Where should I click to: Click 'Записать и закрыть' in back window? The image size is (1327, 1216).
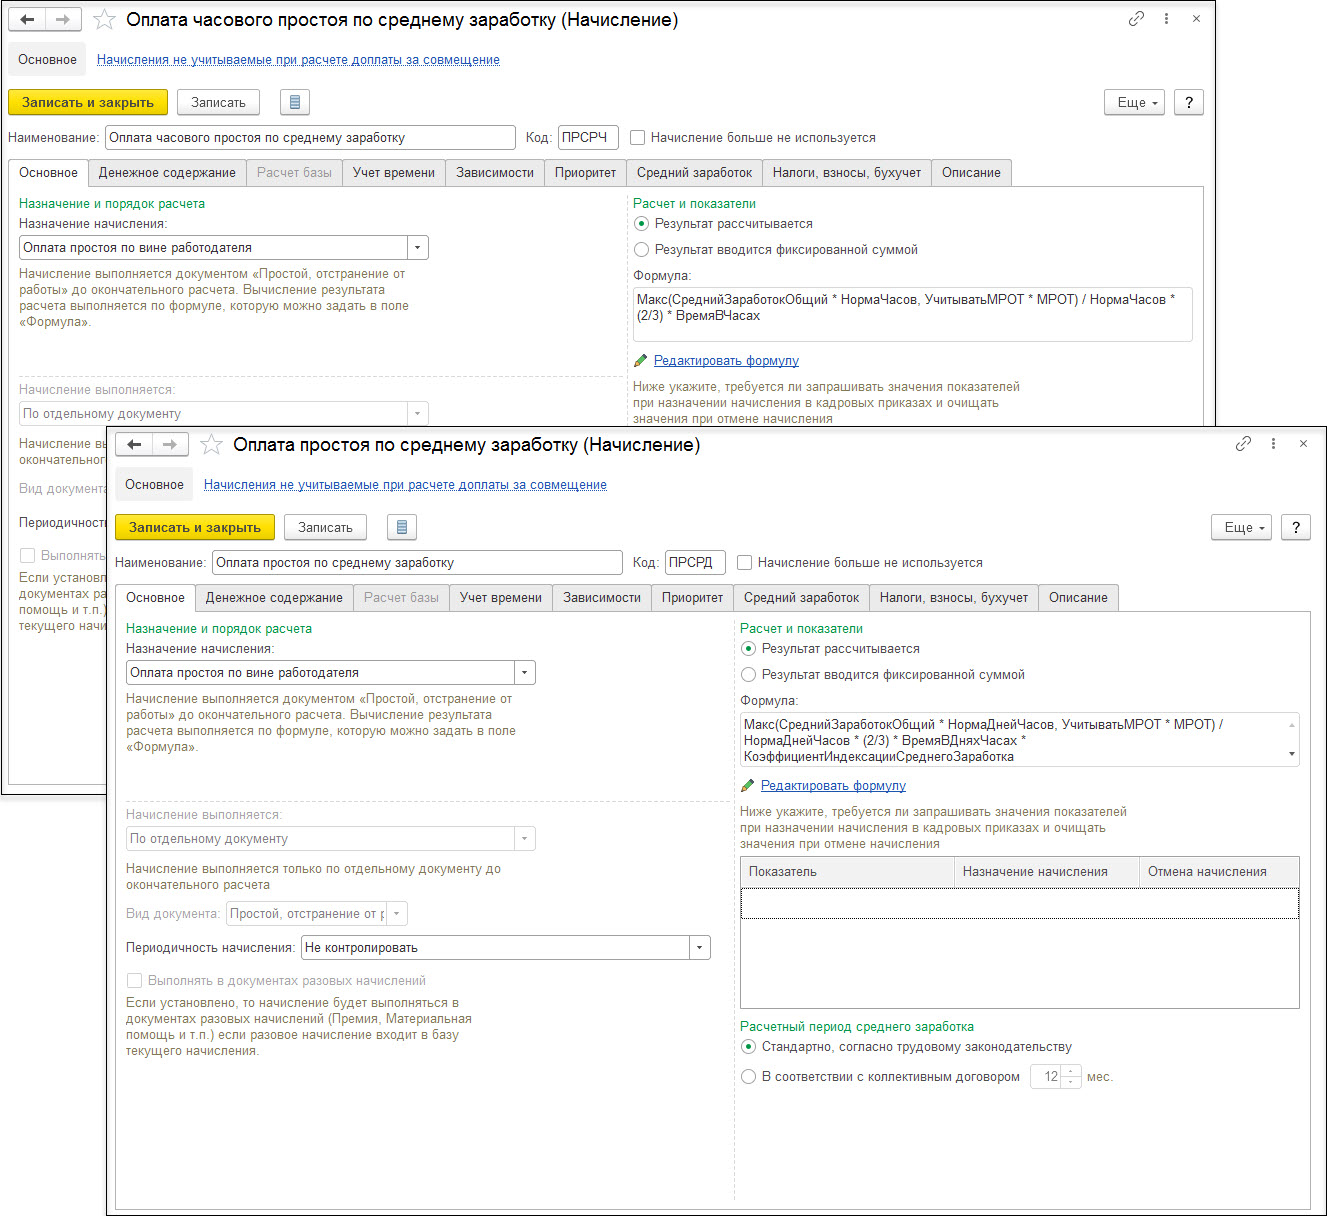click(x=88, y=102)
